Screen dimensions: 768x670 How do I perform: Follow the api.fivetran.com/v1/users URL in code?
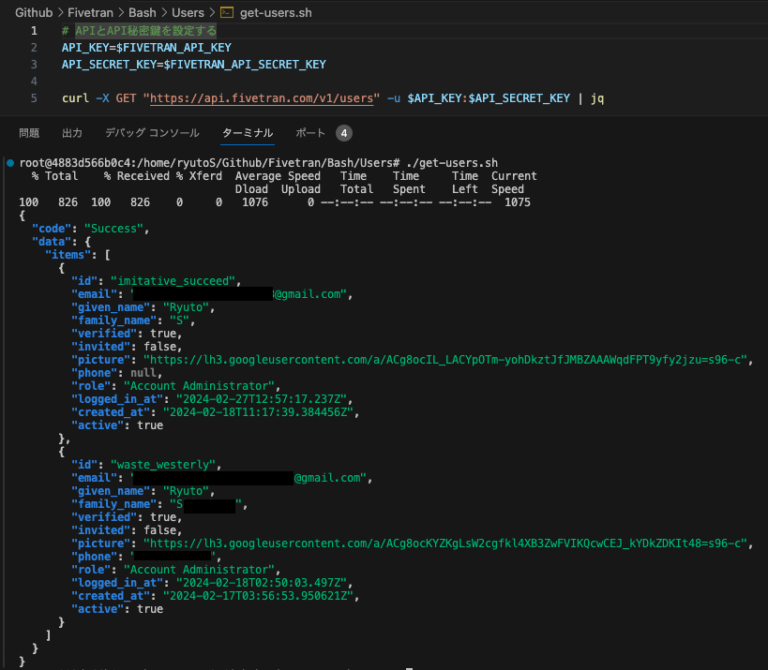(264, 98)
